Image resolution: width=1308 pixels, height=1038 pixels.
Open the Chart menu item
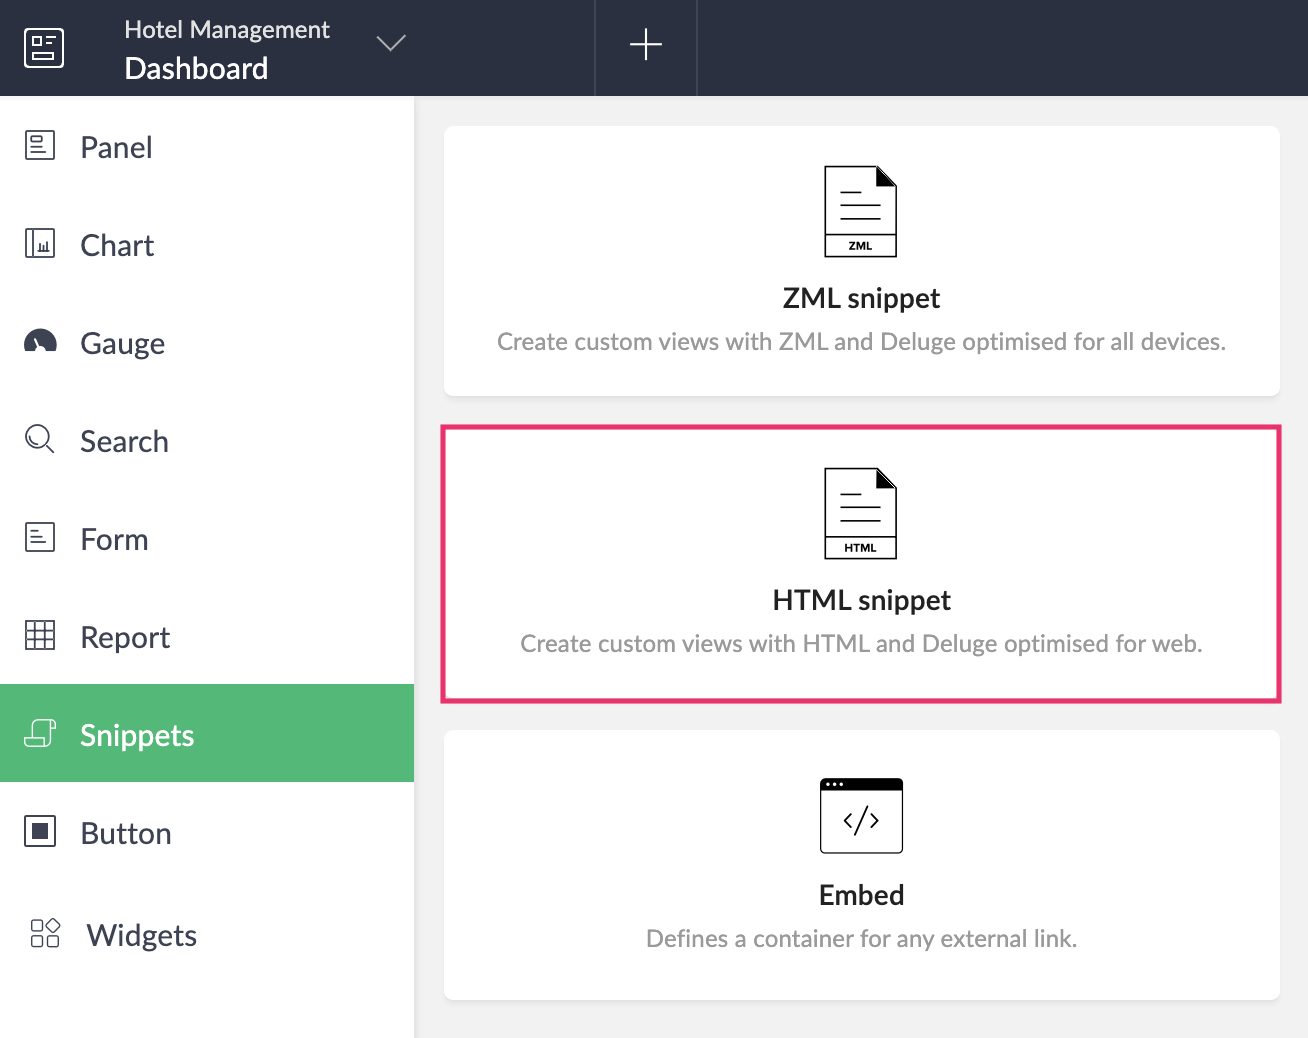coord(207,245)
